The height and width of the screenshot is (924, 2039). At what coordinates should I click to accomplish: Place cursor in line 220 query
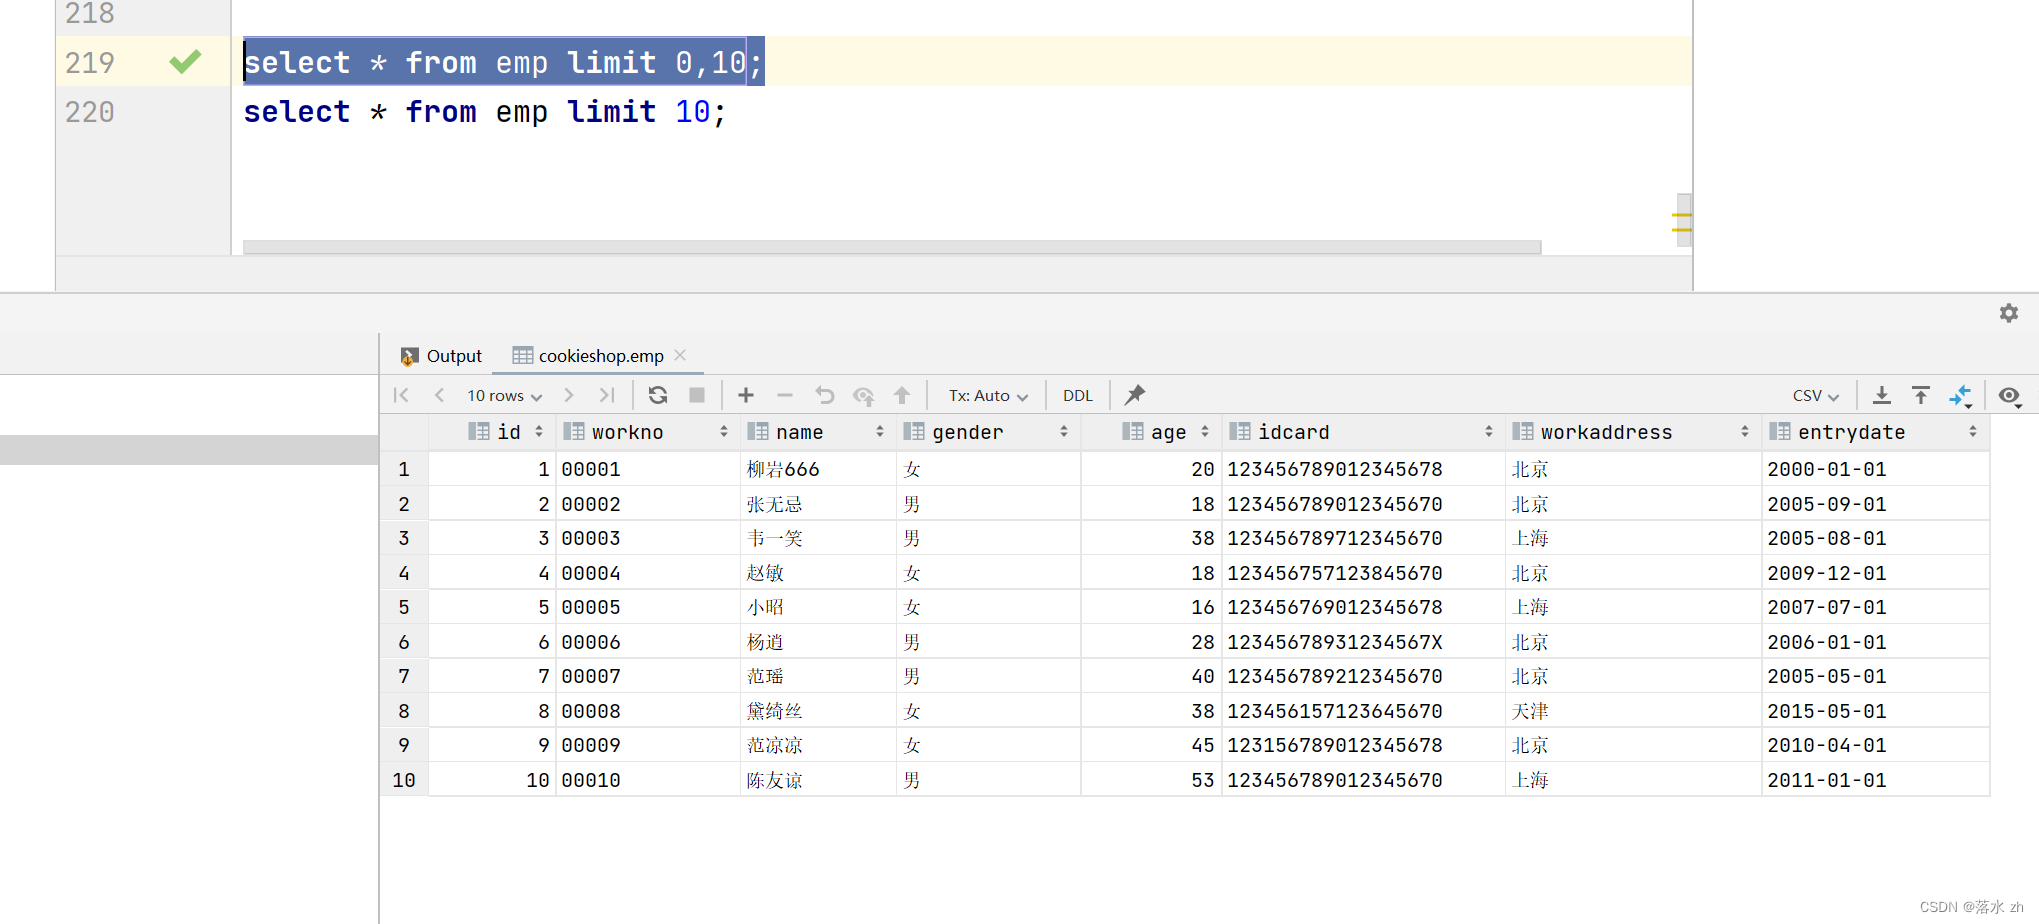485,112
